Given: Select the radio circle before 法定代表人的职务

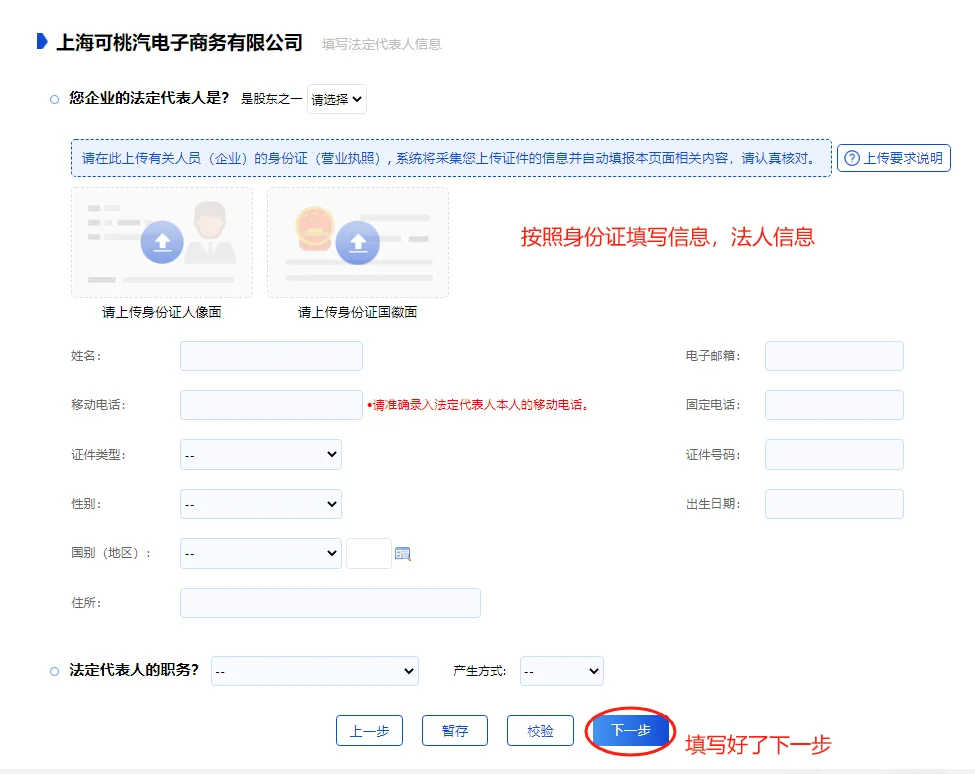Looking at the screenshot, I should click(54, 671).
